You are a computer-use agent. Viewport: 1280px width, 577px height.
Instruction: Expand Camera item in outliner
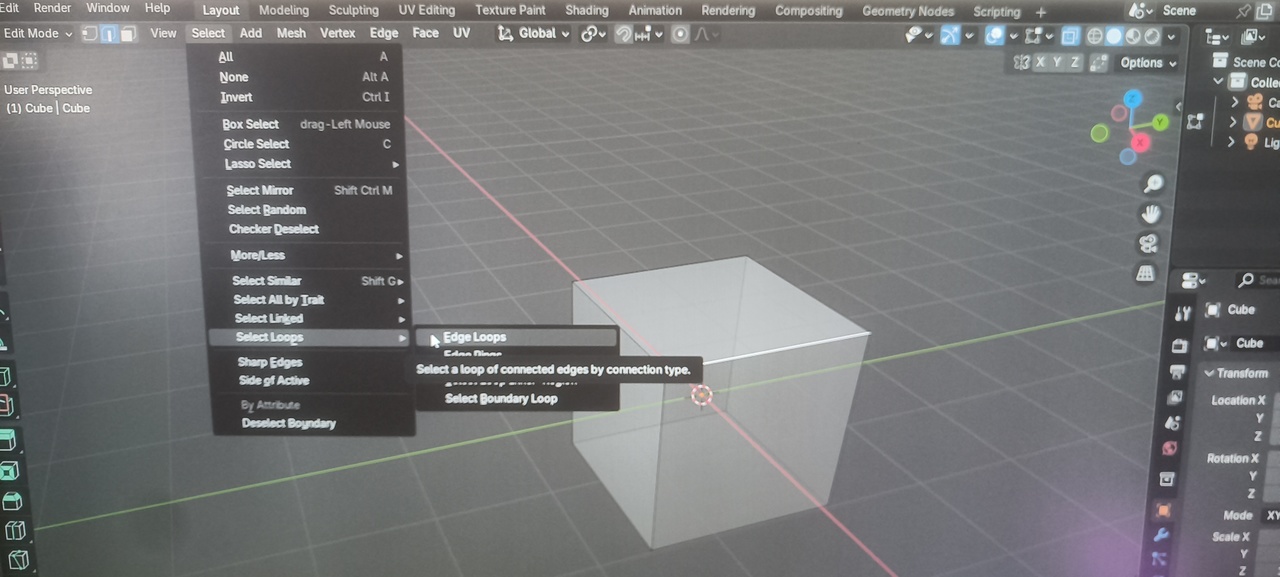[x=1234, y=102]
